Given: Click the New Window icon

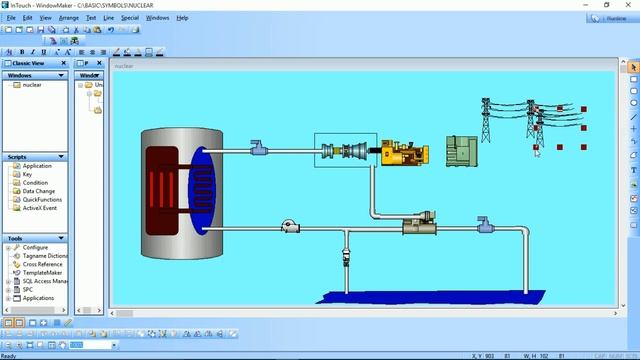Looking at the screenshot, I should click(8, 30).
